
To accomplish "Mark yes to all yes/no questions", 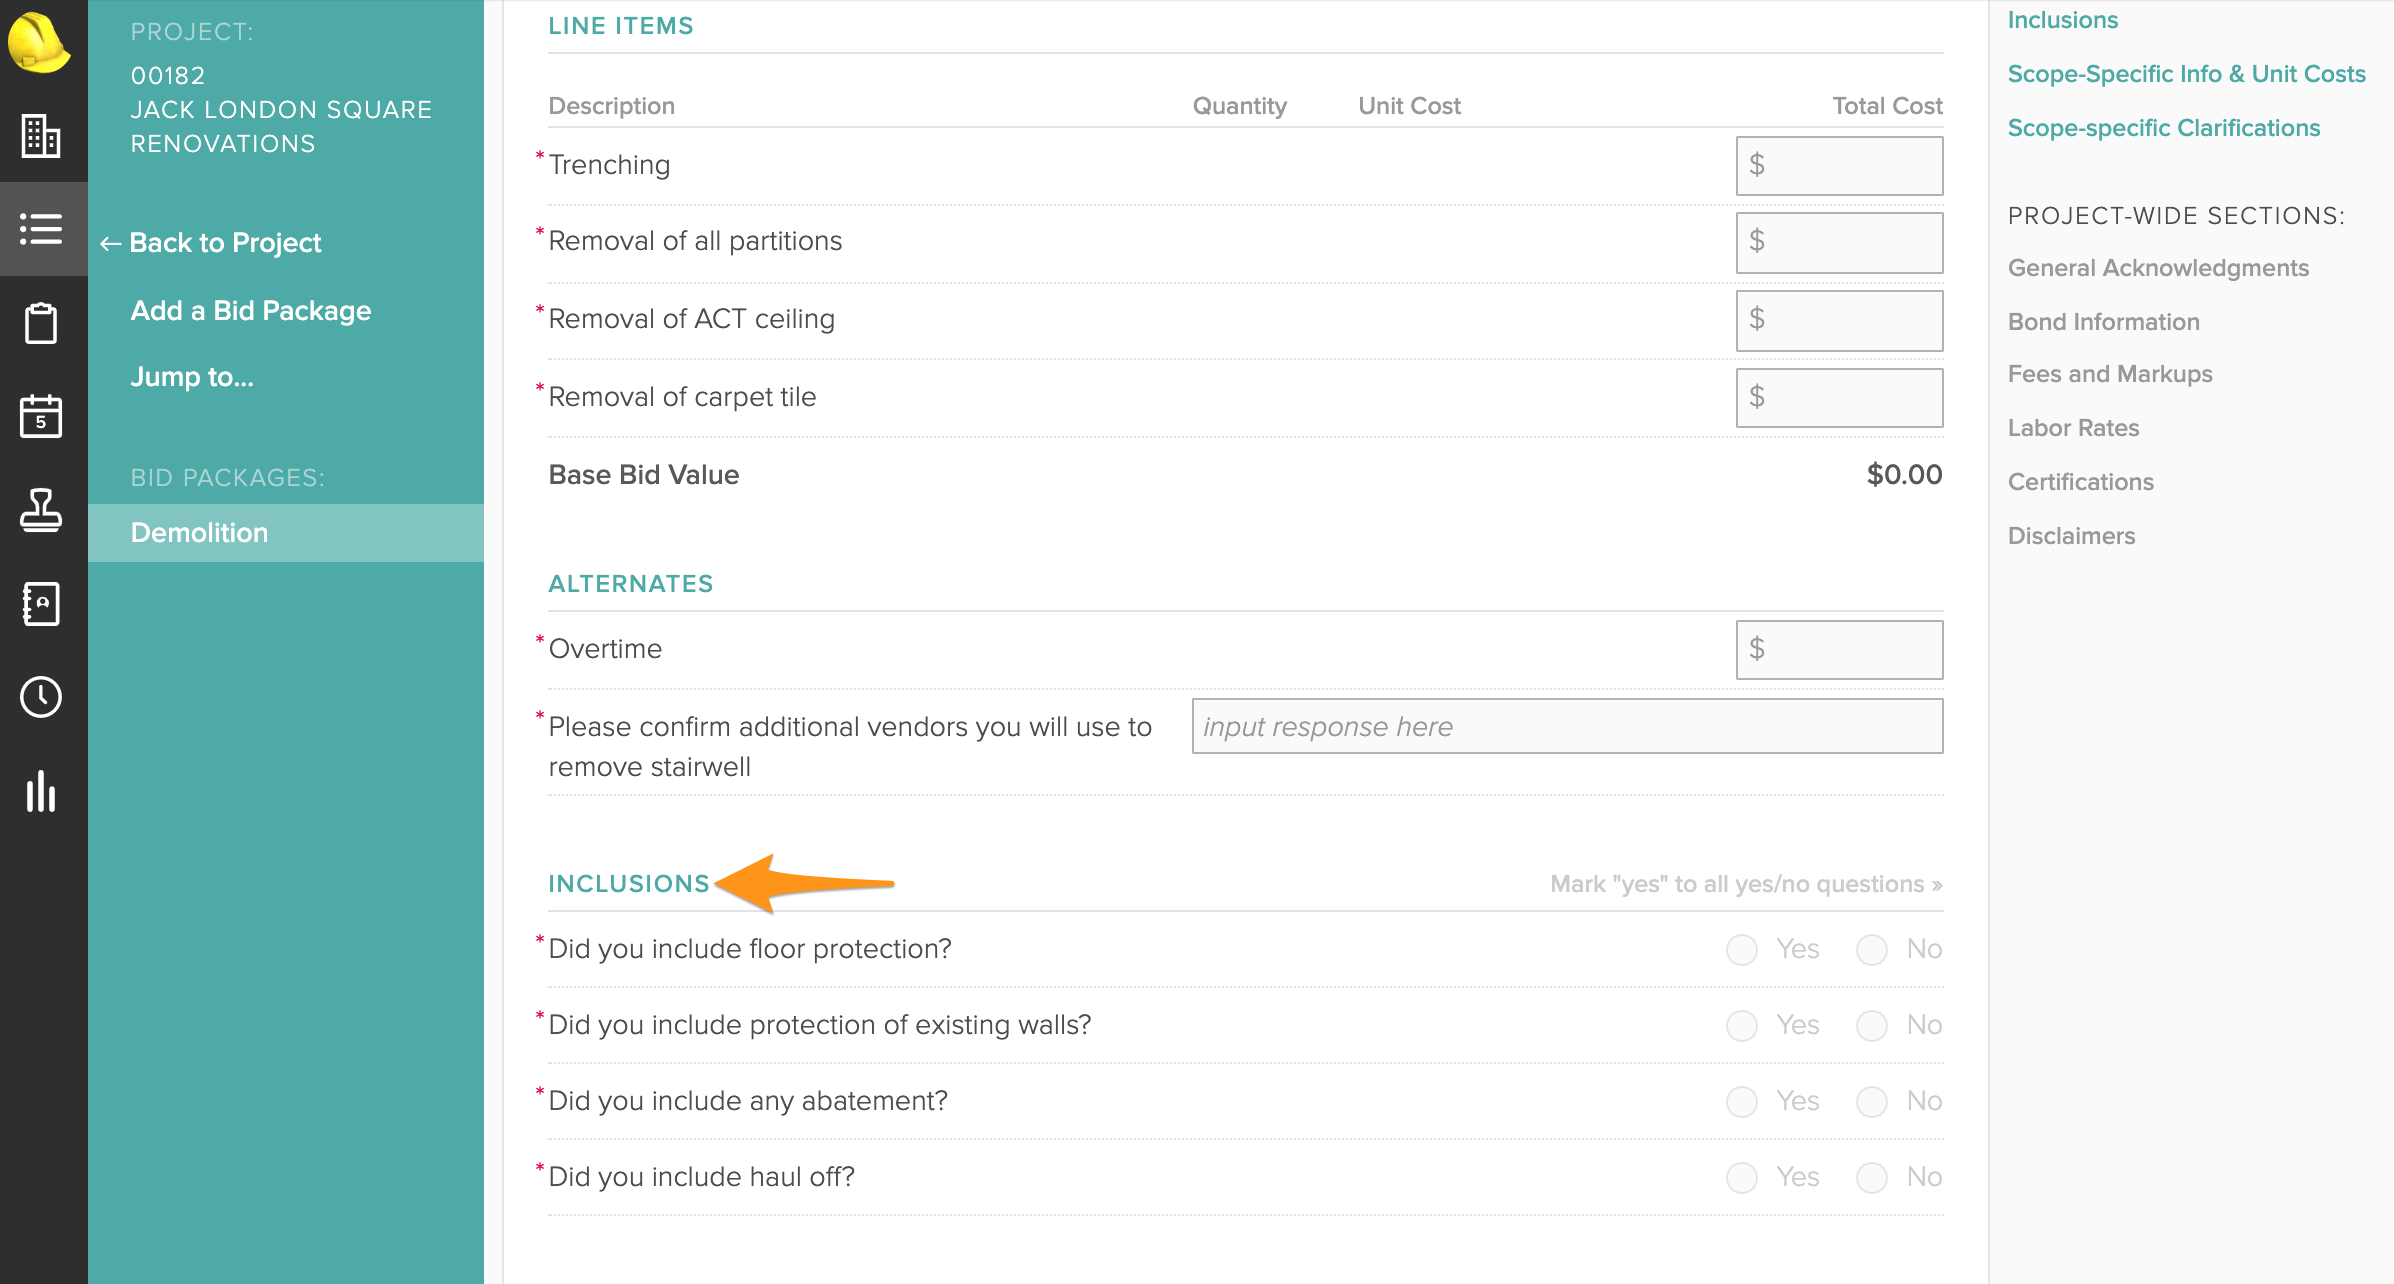I will tap(1746, 884).
